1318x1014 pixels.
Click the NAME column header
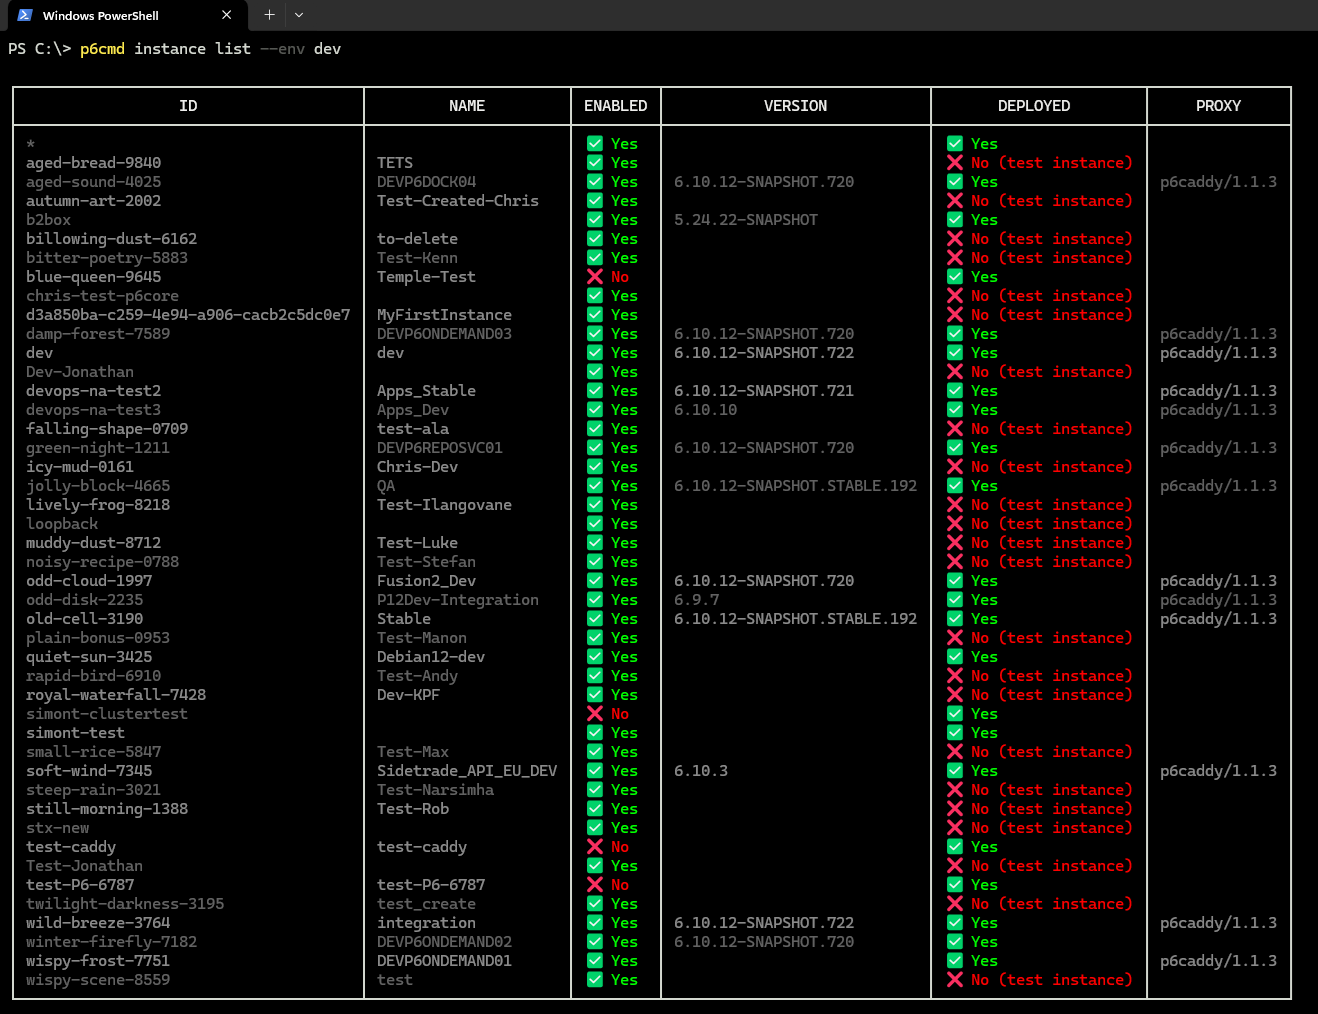pos(467,106)
